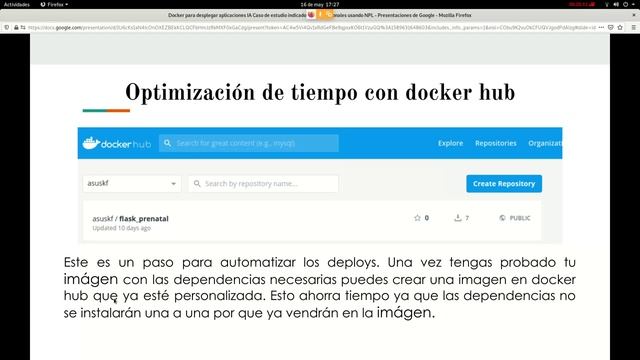
Task: Click the Search by repository name field
Action: pos(263,184)
